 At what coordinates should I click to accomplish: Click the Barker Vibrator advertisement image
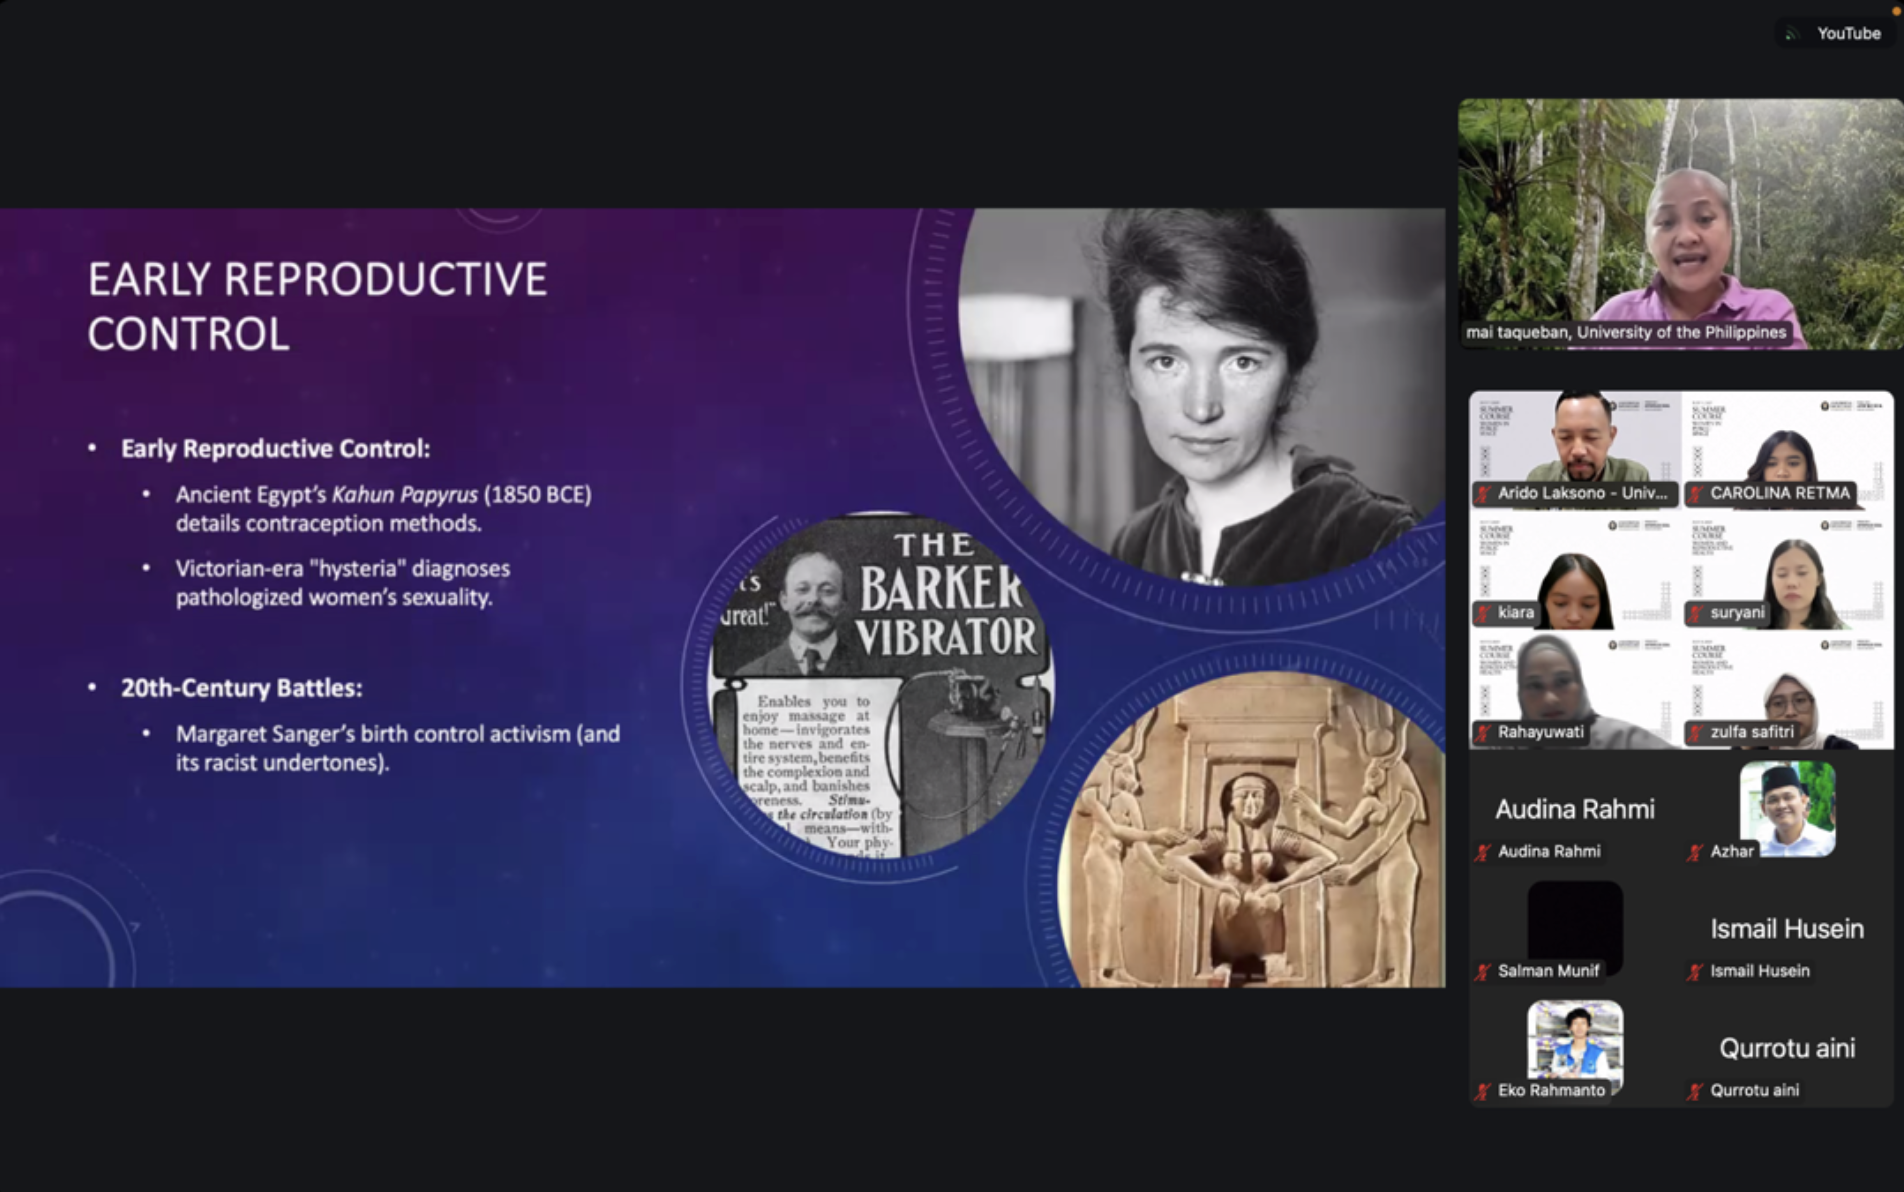point(878,686)
